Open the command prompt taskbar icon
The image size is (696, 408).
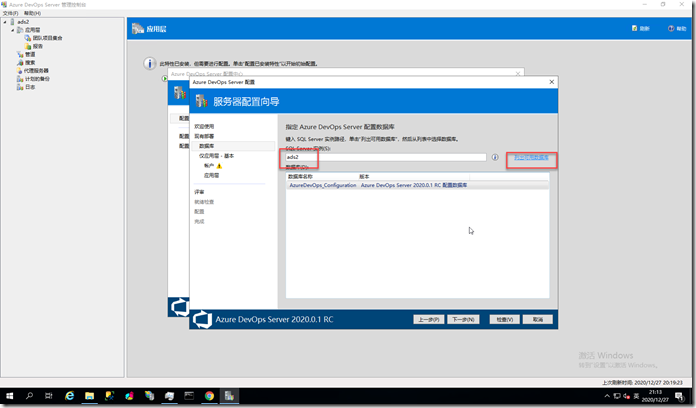point(189,396)
